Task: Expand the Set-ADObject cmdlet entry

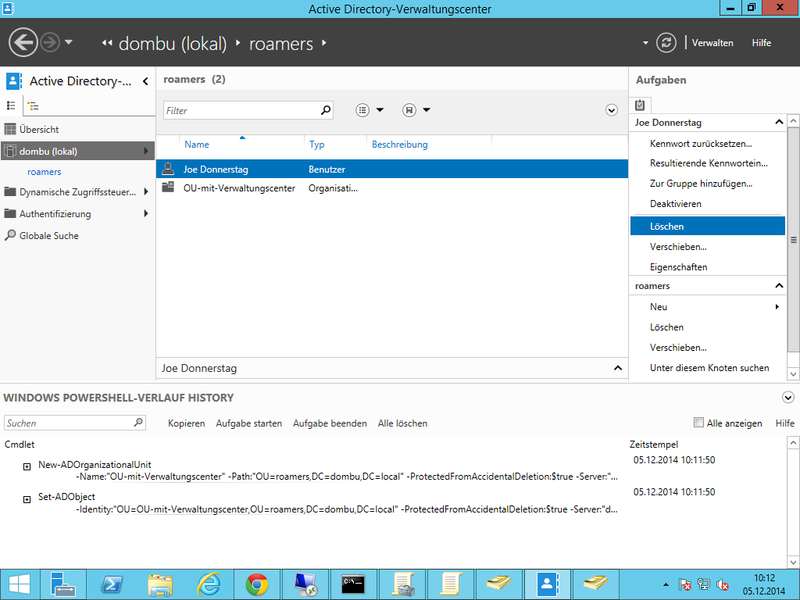Action: point(27,499)
